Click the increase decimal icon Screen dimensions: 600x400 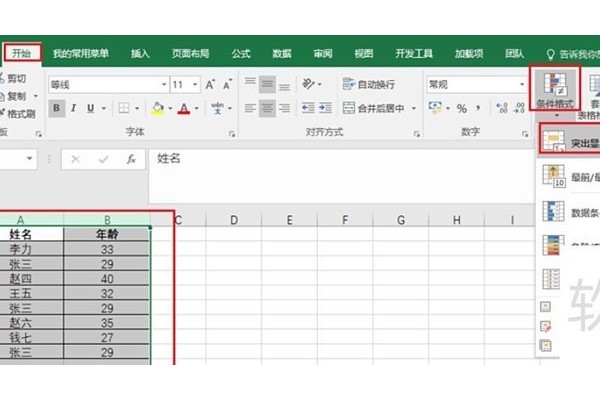502,108
